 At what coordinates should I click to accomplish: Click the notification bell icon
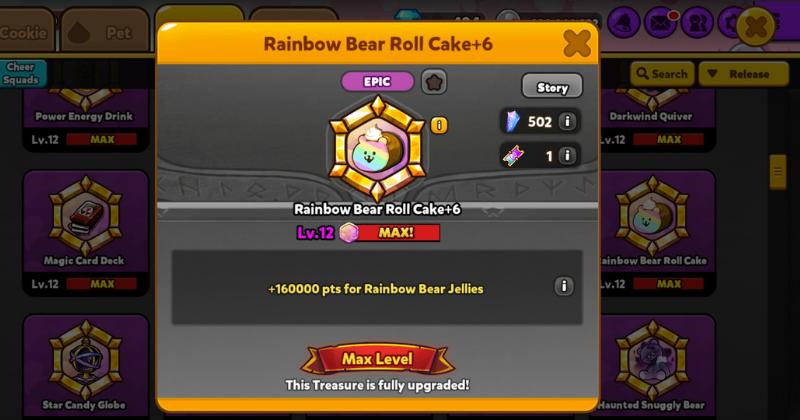[624, 22]
